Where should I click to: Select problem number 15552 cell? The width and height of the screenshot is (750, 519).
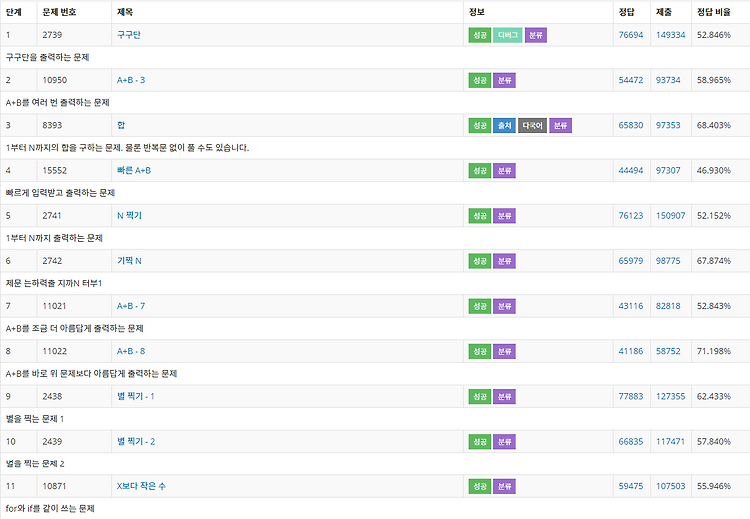pyautogui.click(x=74, y=170)
